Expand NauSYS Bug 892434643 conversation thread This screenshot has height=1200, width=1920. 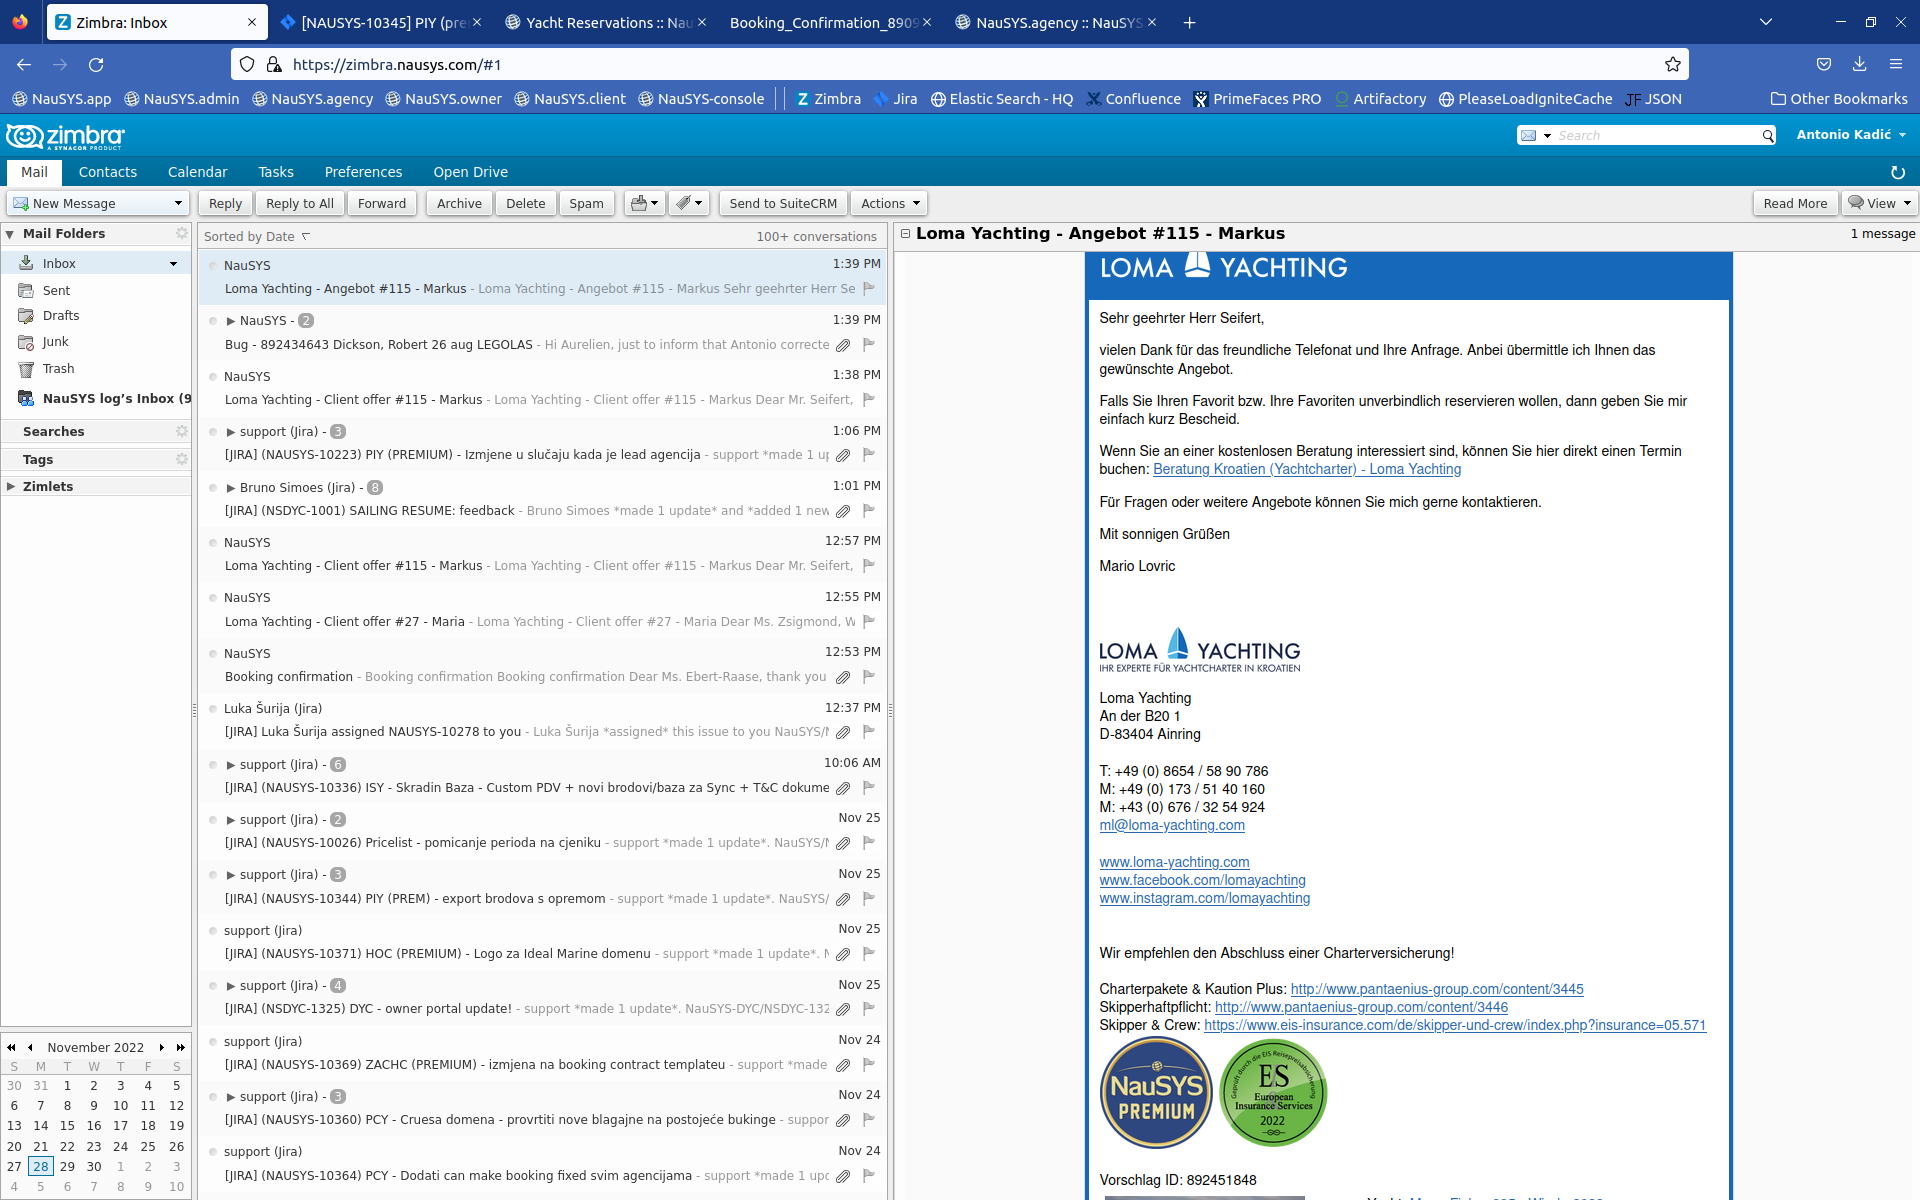pyautogui.click(x=231, y=321)
